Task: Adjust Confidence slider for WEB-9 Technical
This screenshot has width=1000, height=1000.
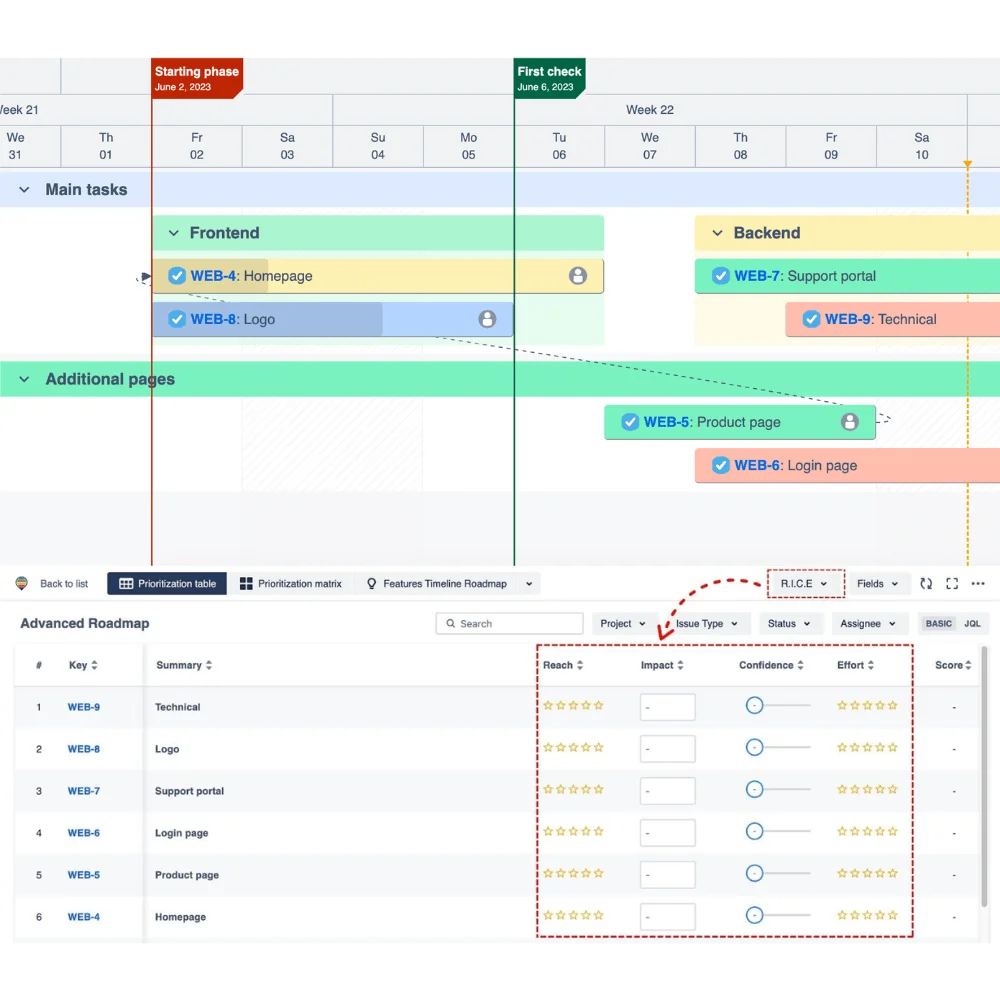Action: click(754, 705)
